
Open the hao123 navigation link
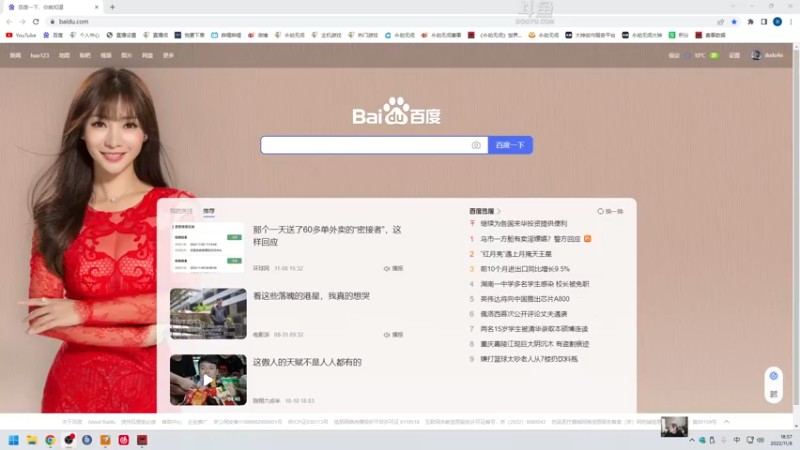pyautogui.click(x=40, y=55)
